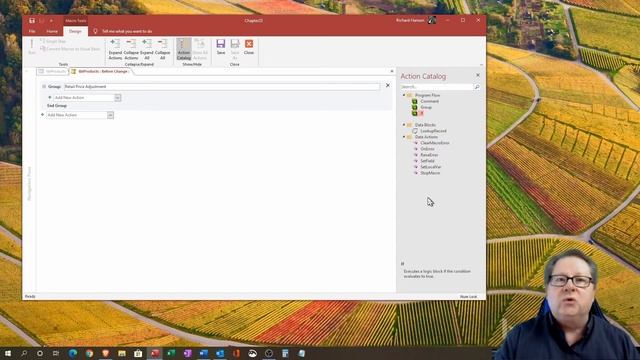The height and width of the screenshot is (360, 640).
Task: Switch to the tblProducts table tab
Action: click(52, 71)
